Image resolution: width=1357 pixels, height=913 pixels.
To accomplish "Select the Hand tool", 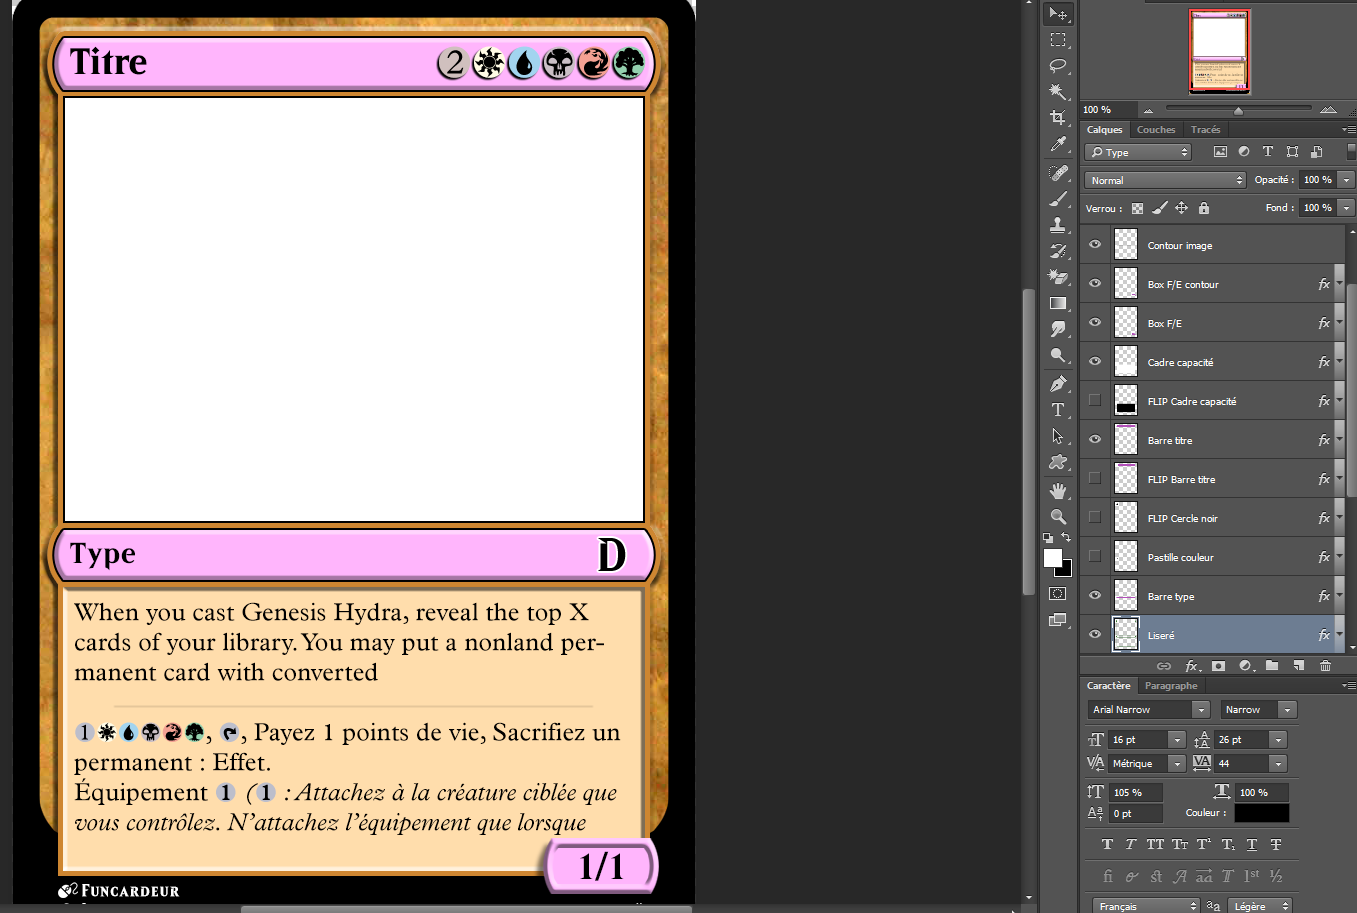I will [x=1058, y=491].
